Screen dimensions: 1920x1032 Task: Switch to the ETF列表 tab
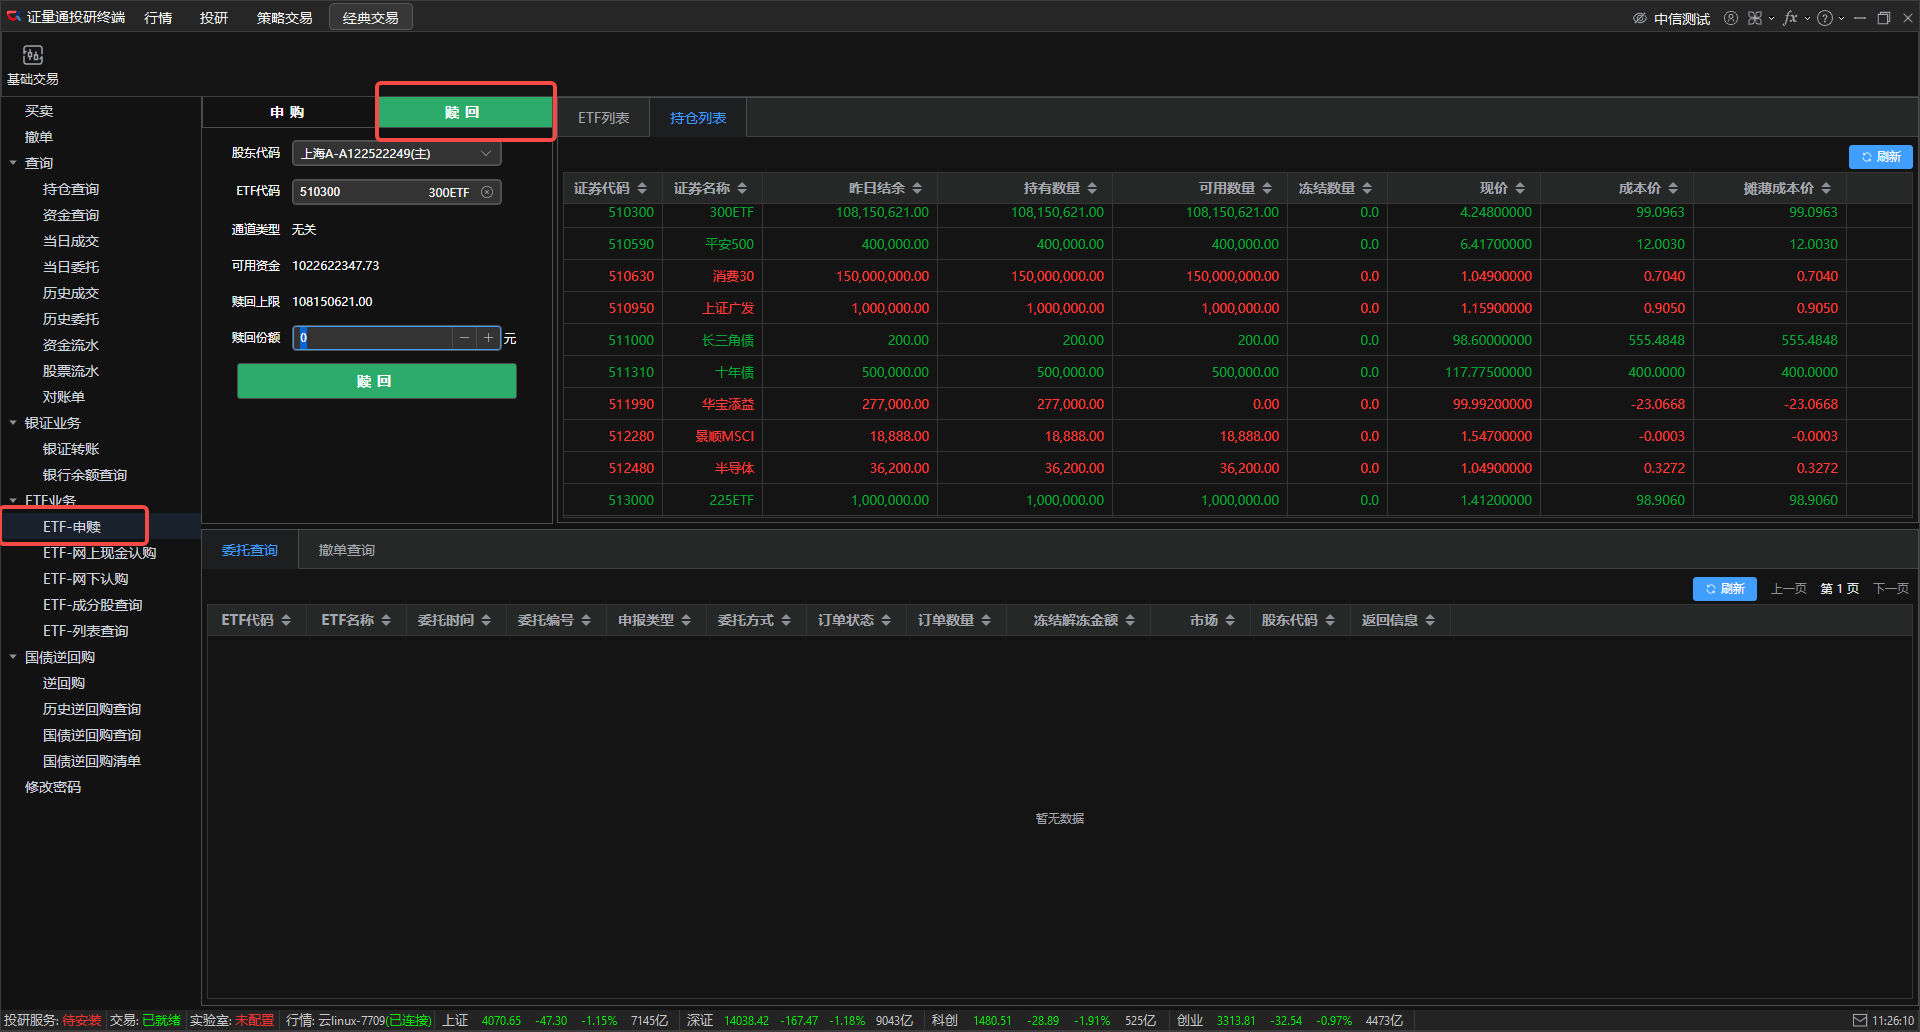(x=603, y=118)
